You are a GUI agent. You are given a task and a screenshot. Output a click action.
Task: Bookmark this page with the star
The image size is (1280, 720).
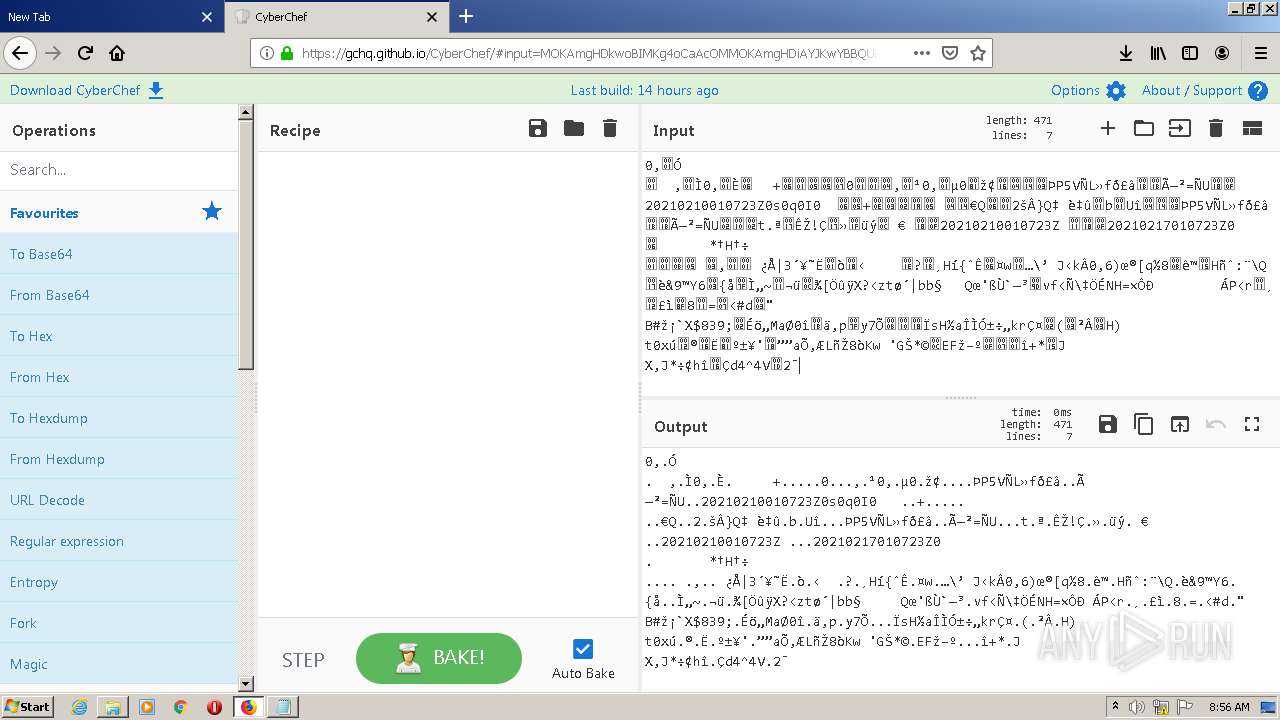click(x=978, y=53)
